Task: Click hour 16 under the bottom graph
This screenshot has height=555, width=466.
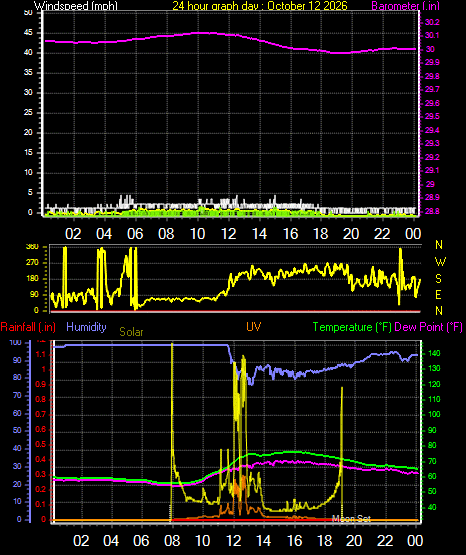Action: [294, 541]
